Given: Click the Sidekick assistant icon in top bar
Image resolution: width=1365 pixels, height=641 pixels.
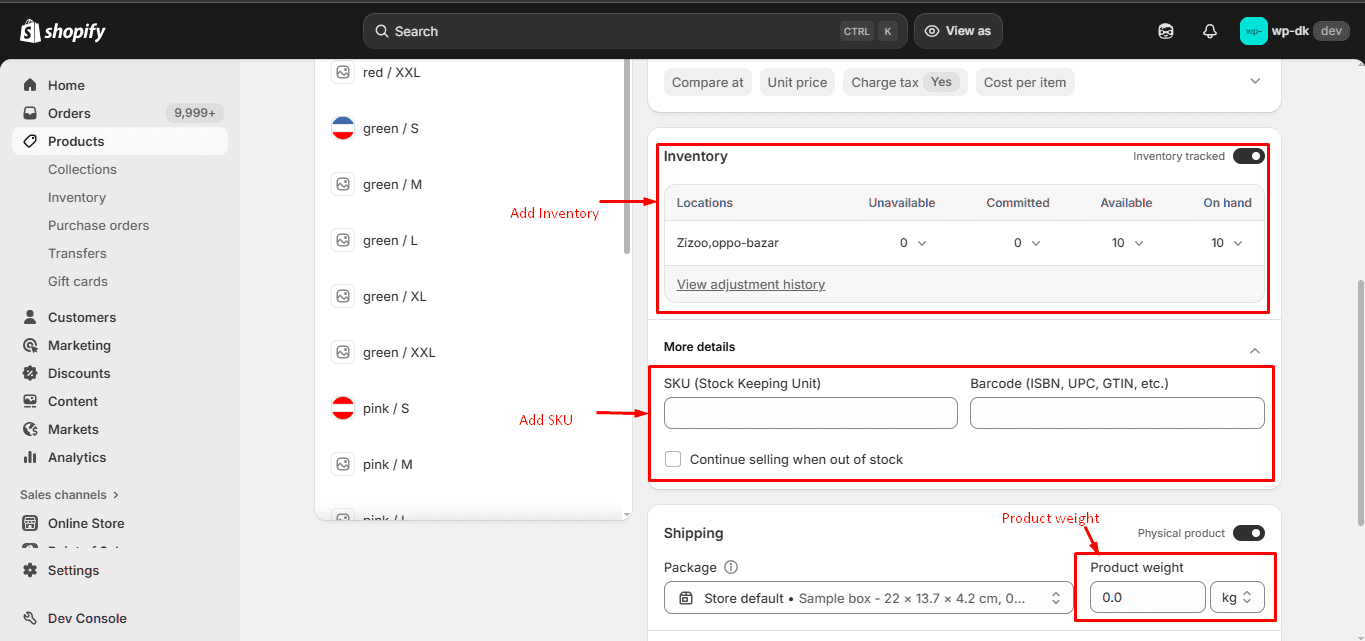Looking at the screenshot, I should (1165, 31).
